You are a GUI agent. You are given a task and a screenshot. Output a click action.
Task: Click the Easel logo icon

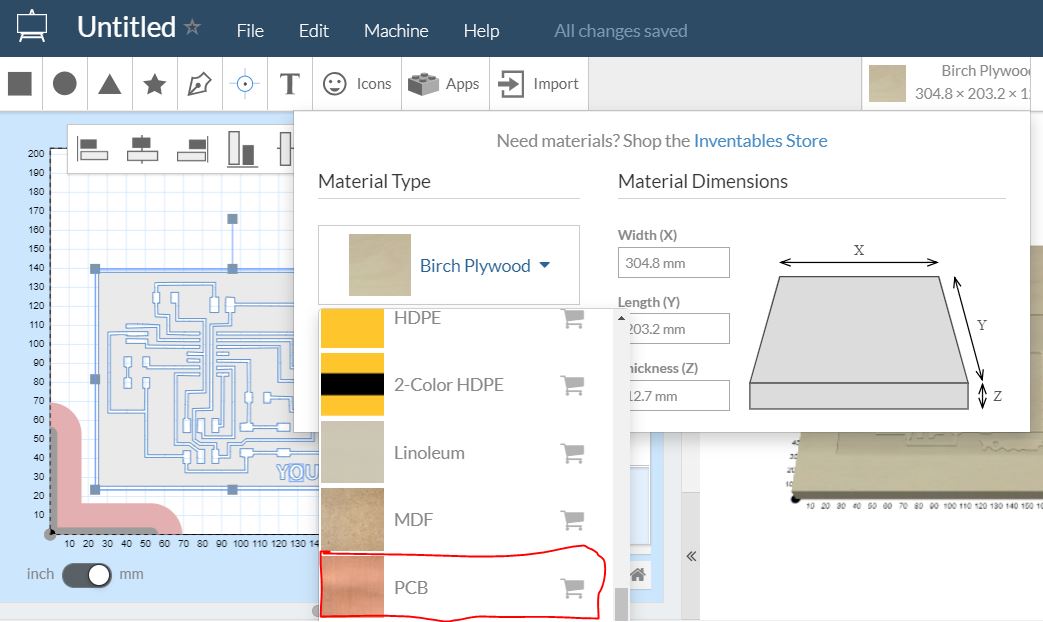point(31,27)
